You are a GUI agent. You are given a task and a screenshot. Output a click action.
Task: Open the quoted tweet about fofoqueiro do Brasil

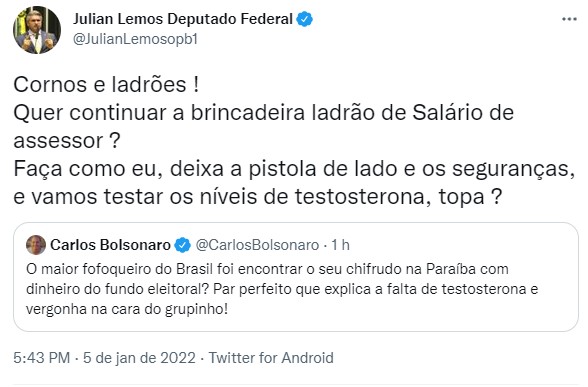coord(296,277)
